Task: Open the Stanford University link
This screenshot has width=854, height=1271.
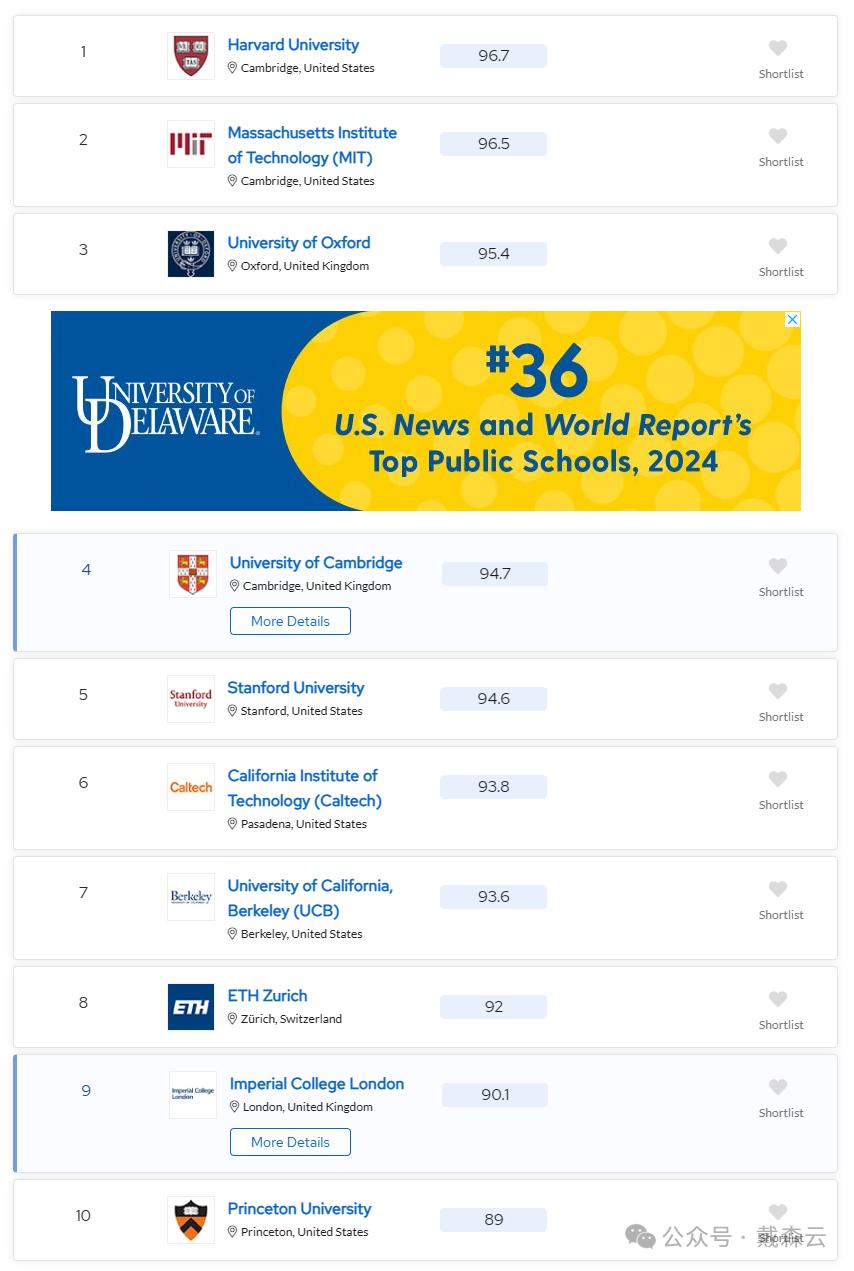Action: (296, 688)
